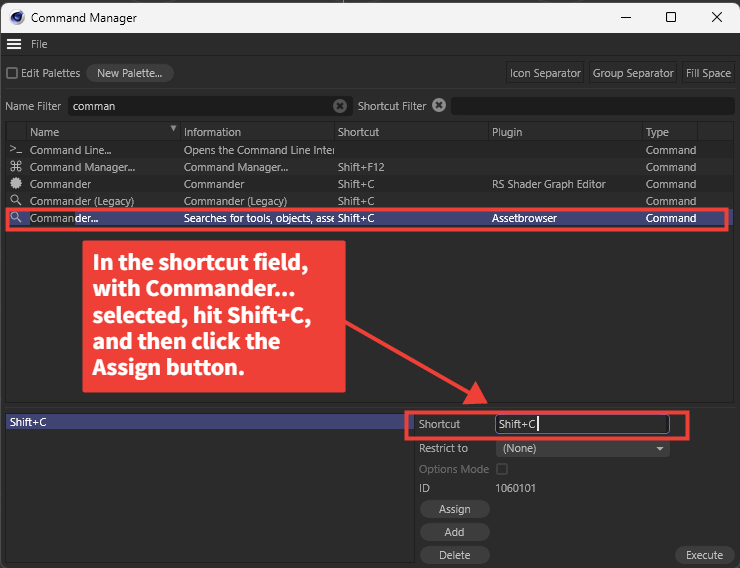Click the Add button
Image resolution: width=740 pixels, height=568 pixels.
(454, 532)
